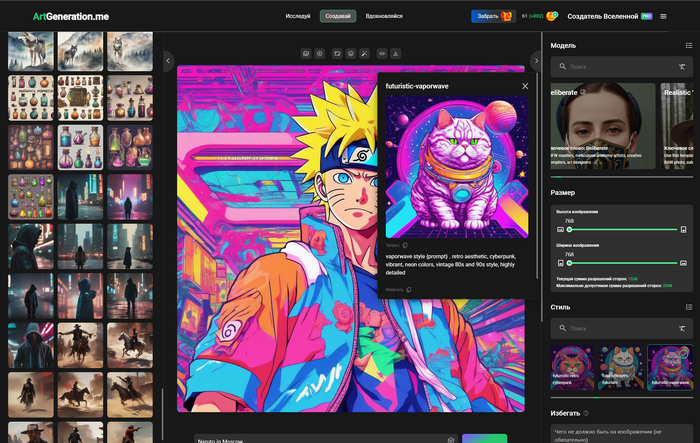The image size is (700, 443).
Task: Select the futuristic-retro cyberpunk style
Action: [572, 367]
